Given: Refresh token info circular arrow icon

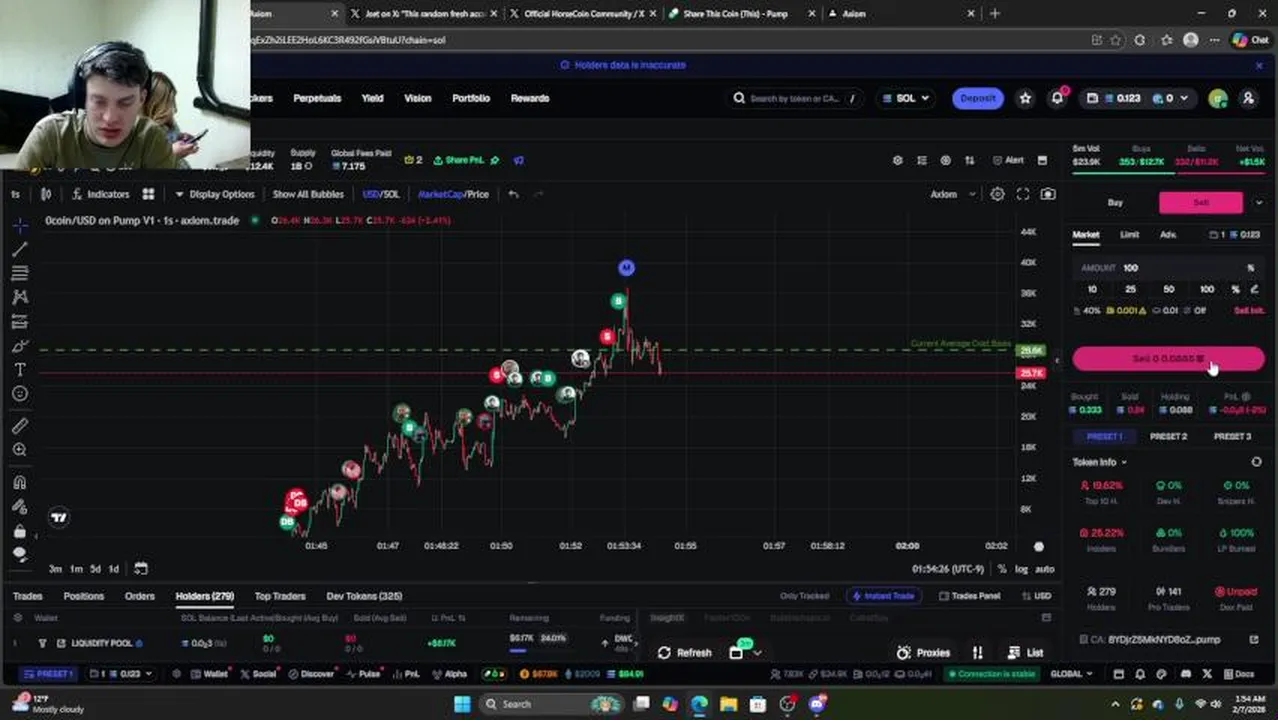Looking at the screenshot, I should 1256,462.
